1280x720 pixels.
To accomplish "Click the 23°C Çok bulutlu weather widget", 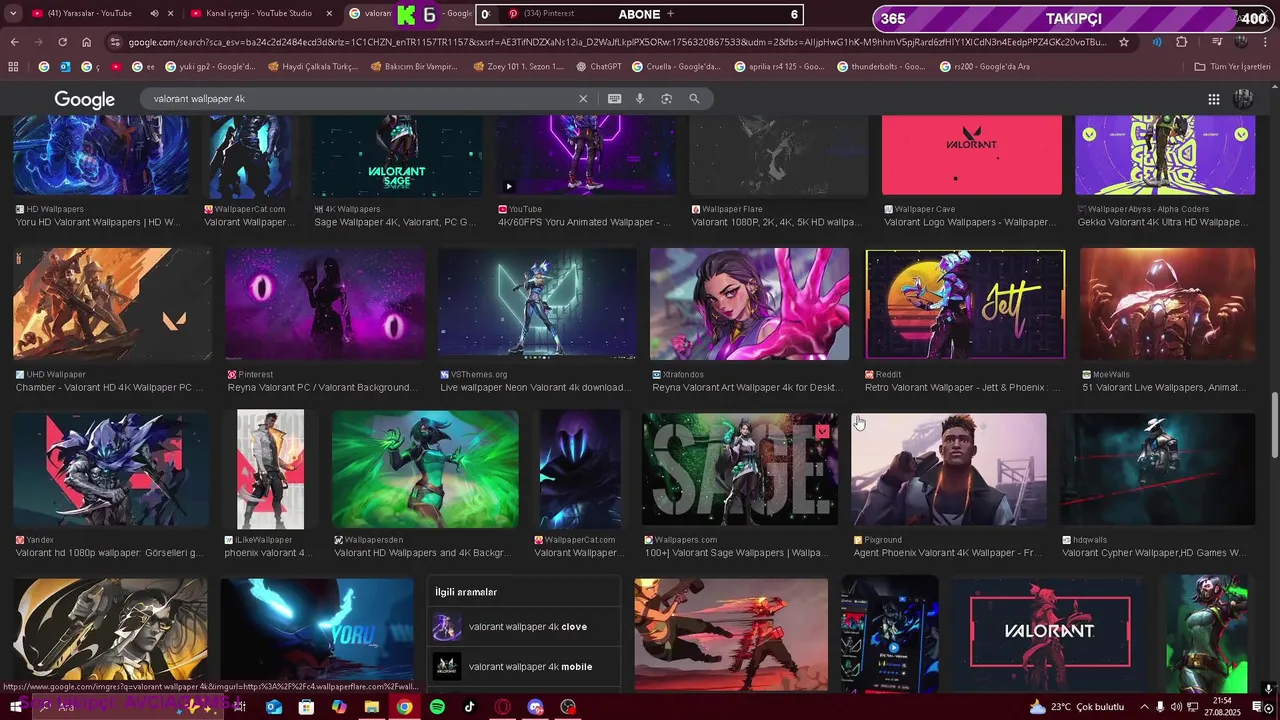I will [x=1076, y=707].
